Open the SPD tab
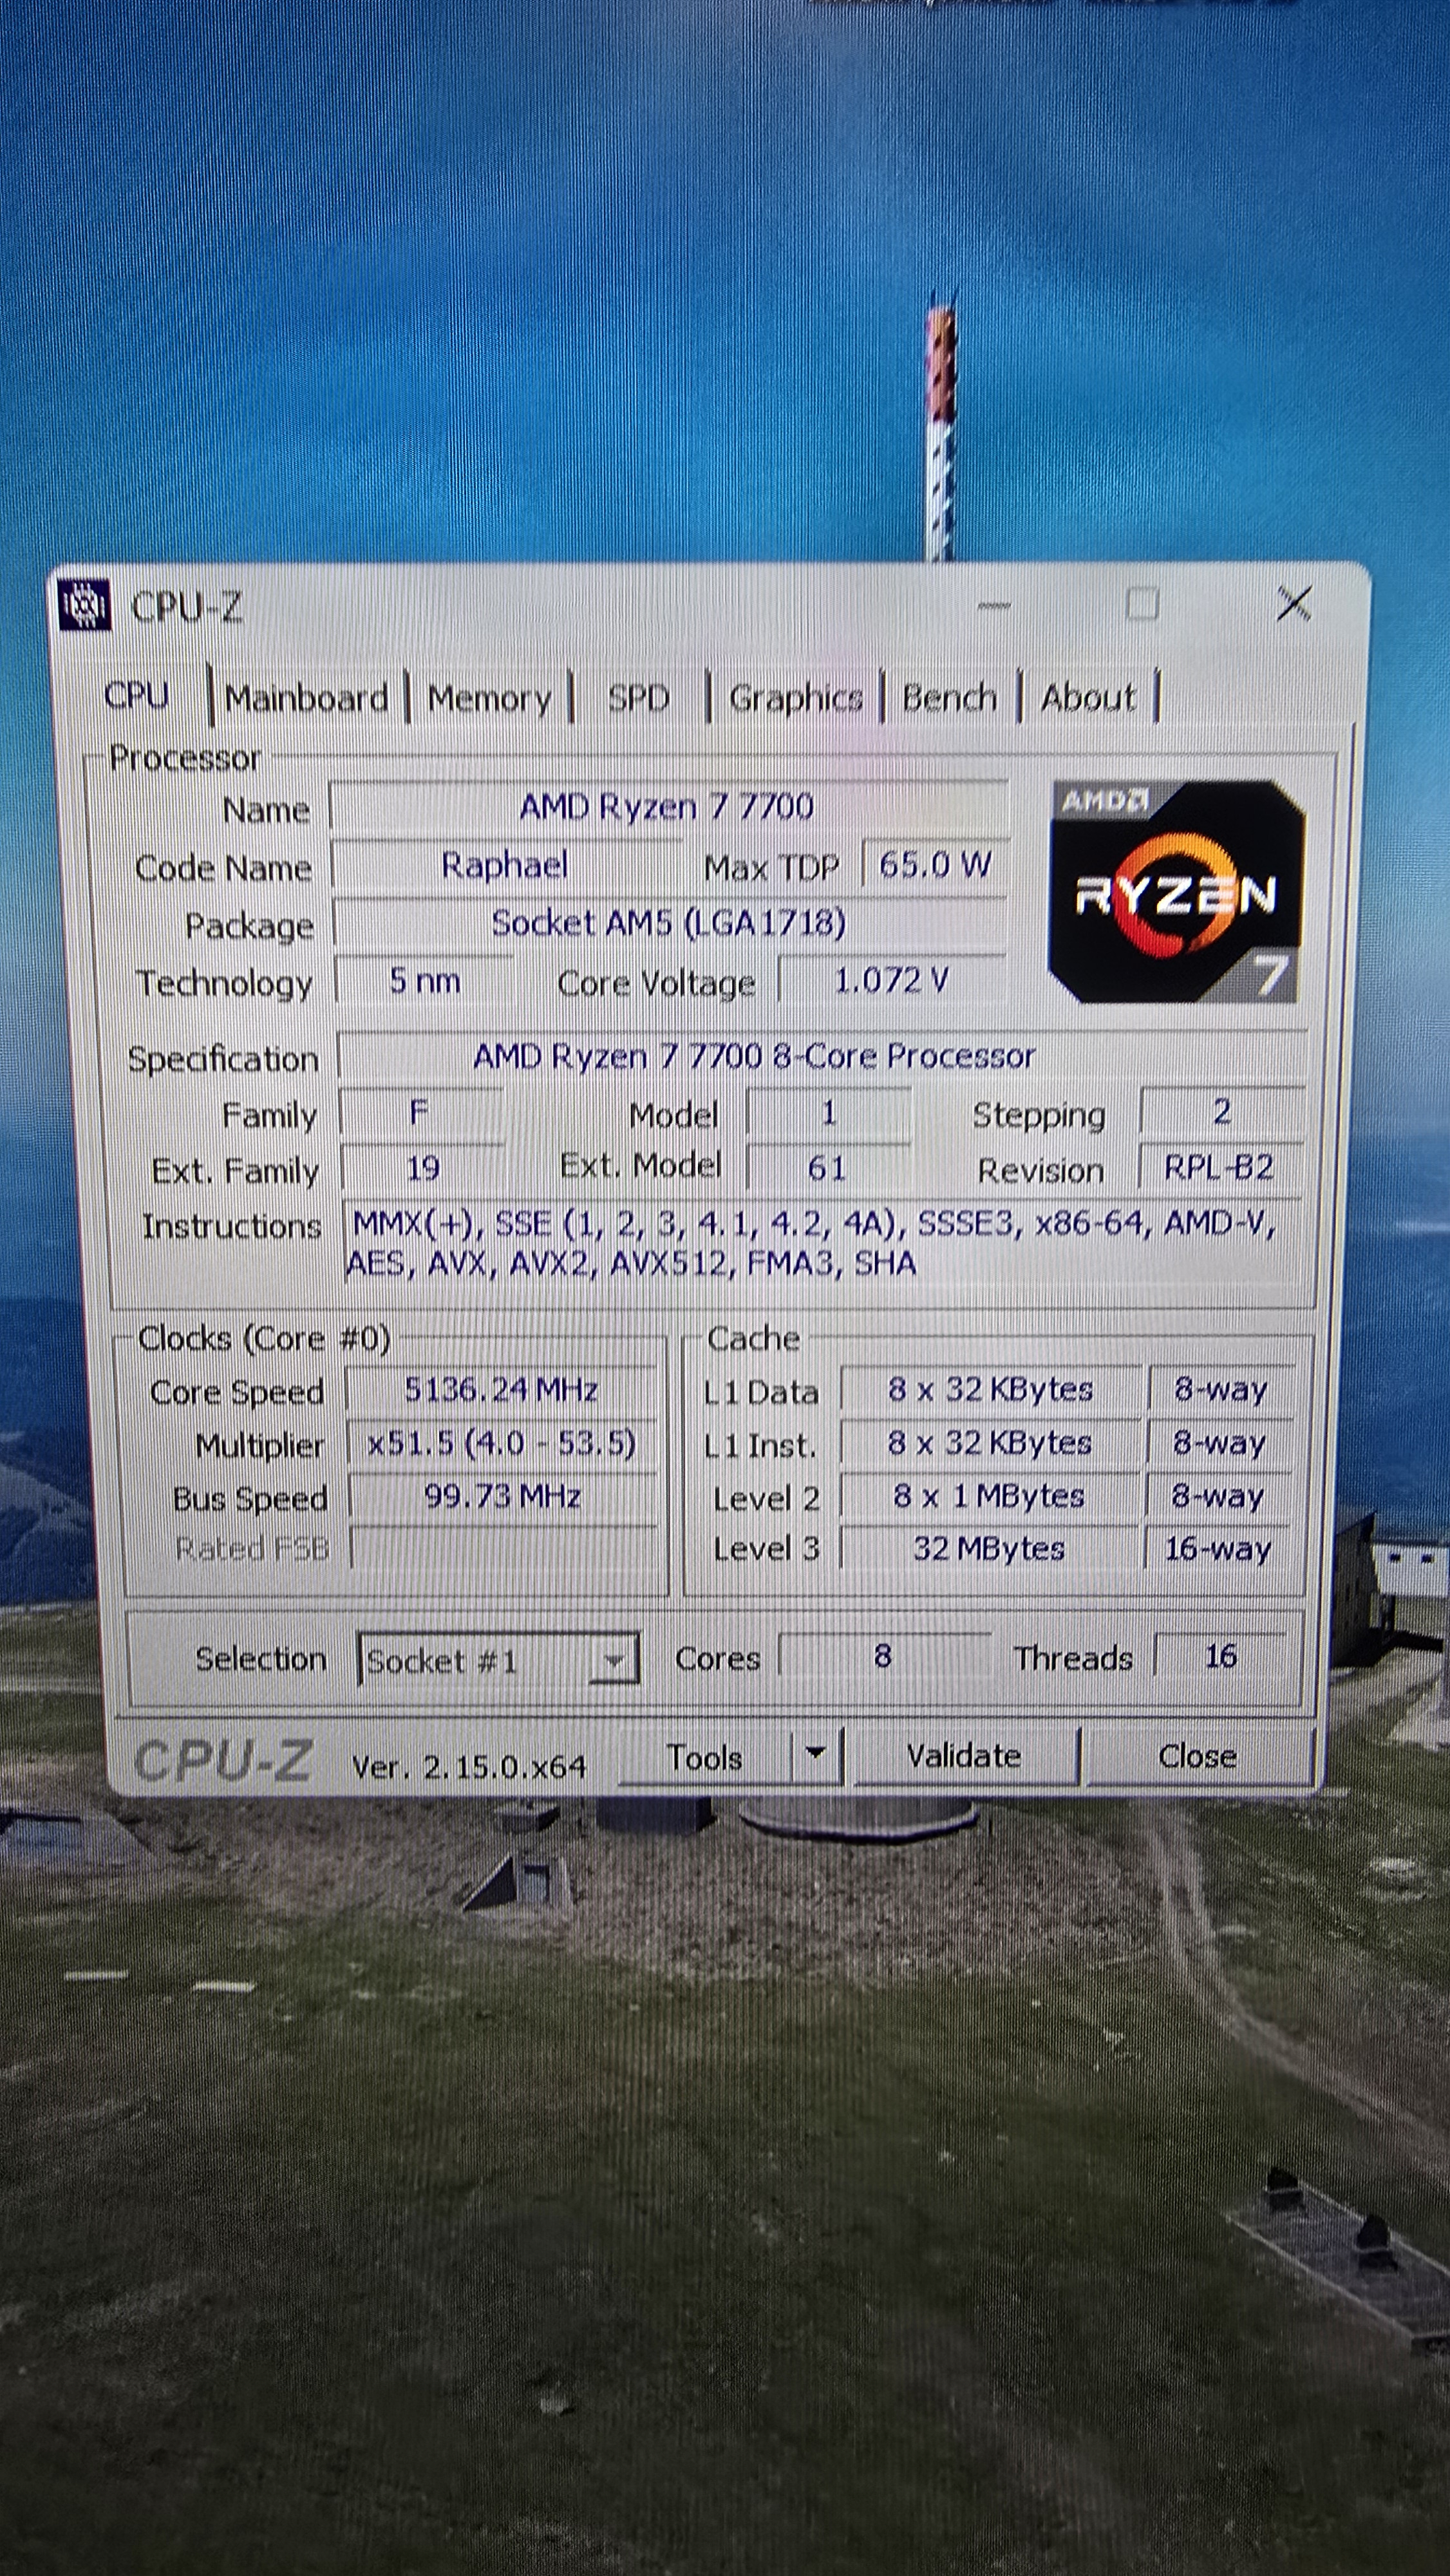The image size is (1450, 2576). (639, 697)
